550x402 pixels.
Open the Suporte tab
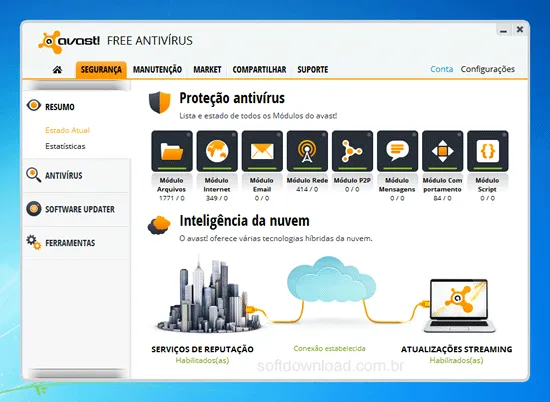coord(313,69)
